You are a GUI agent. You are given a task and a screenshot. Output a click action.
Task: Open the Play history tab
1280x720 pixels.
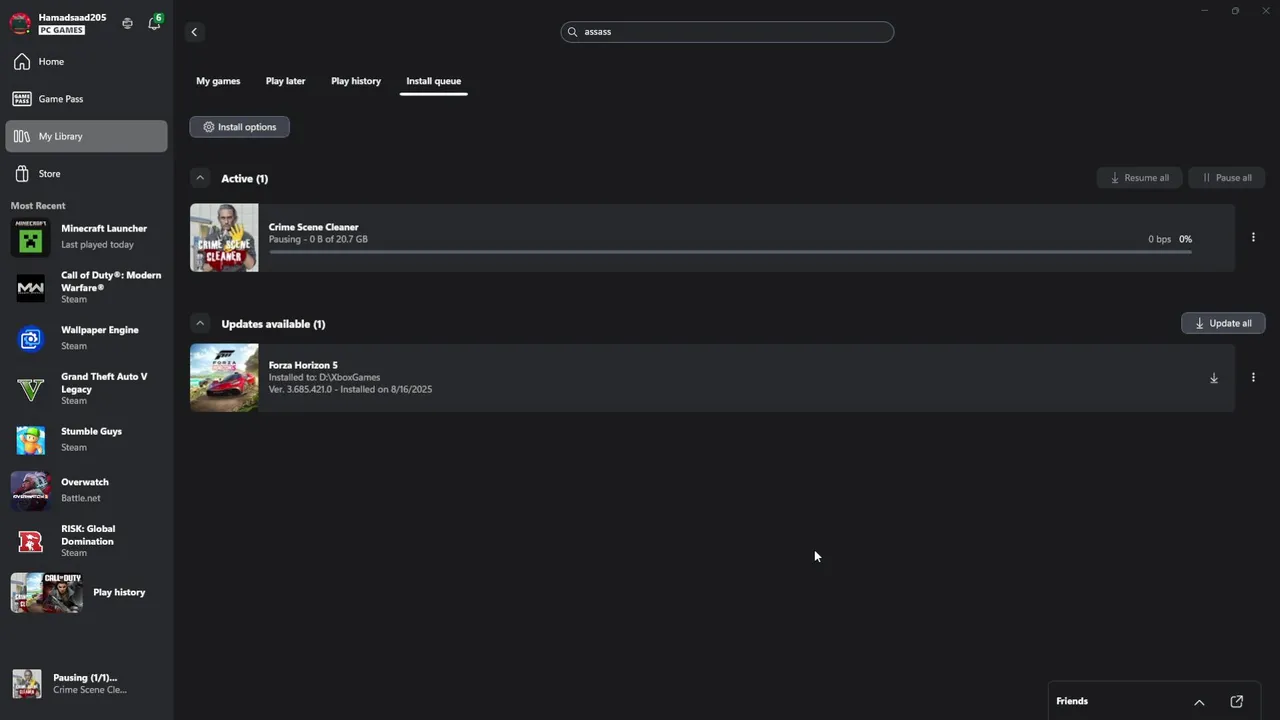tap(356, 81)
